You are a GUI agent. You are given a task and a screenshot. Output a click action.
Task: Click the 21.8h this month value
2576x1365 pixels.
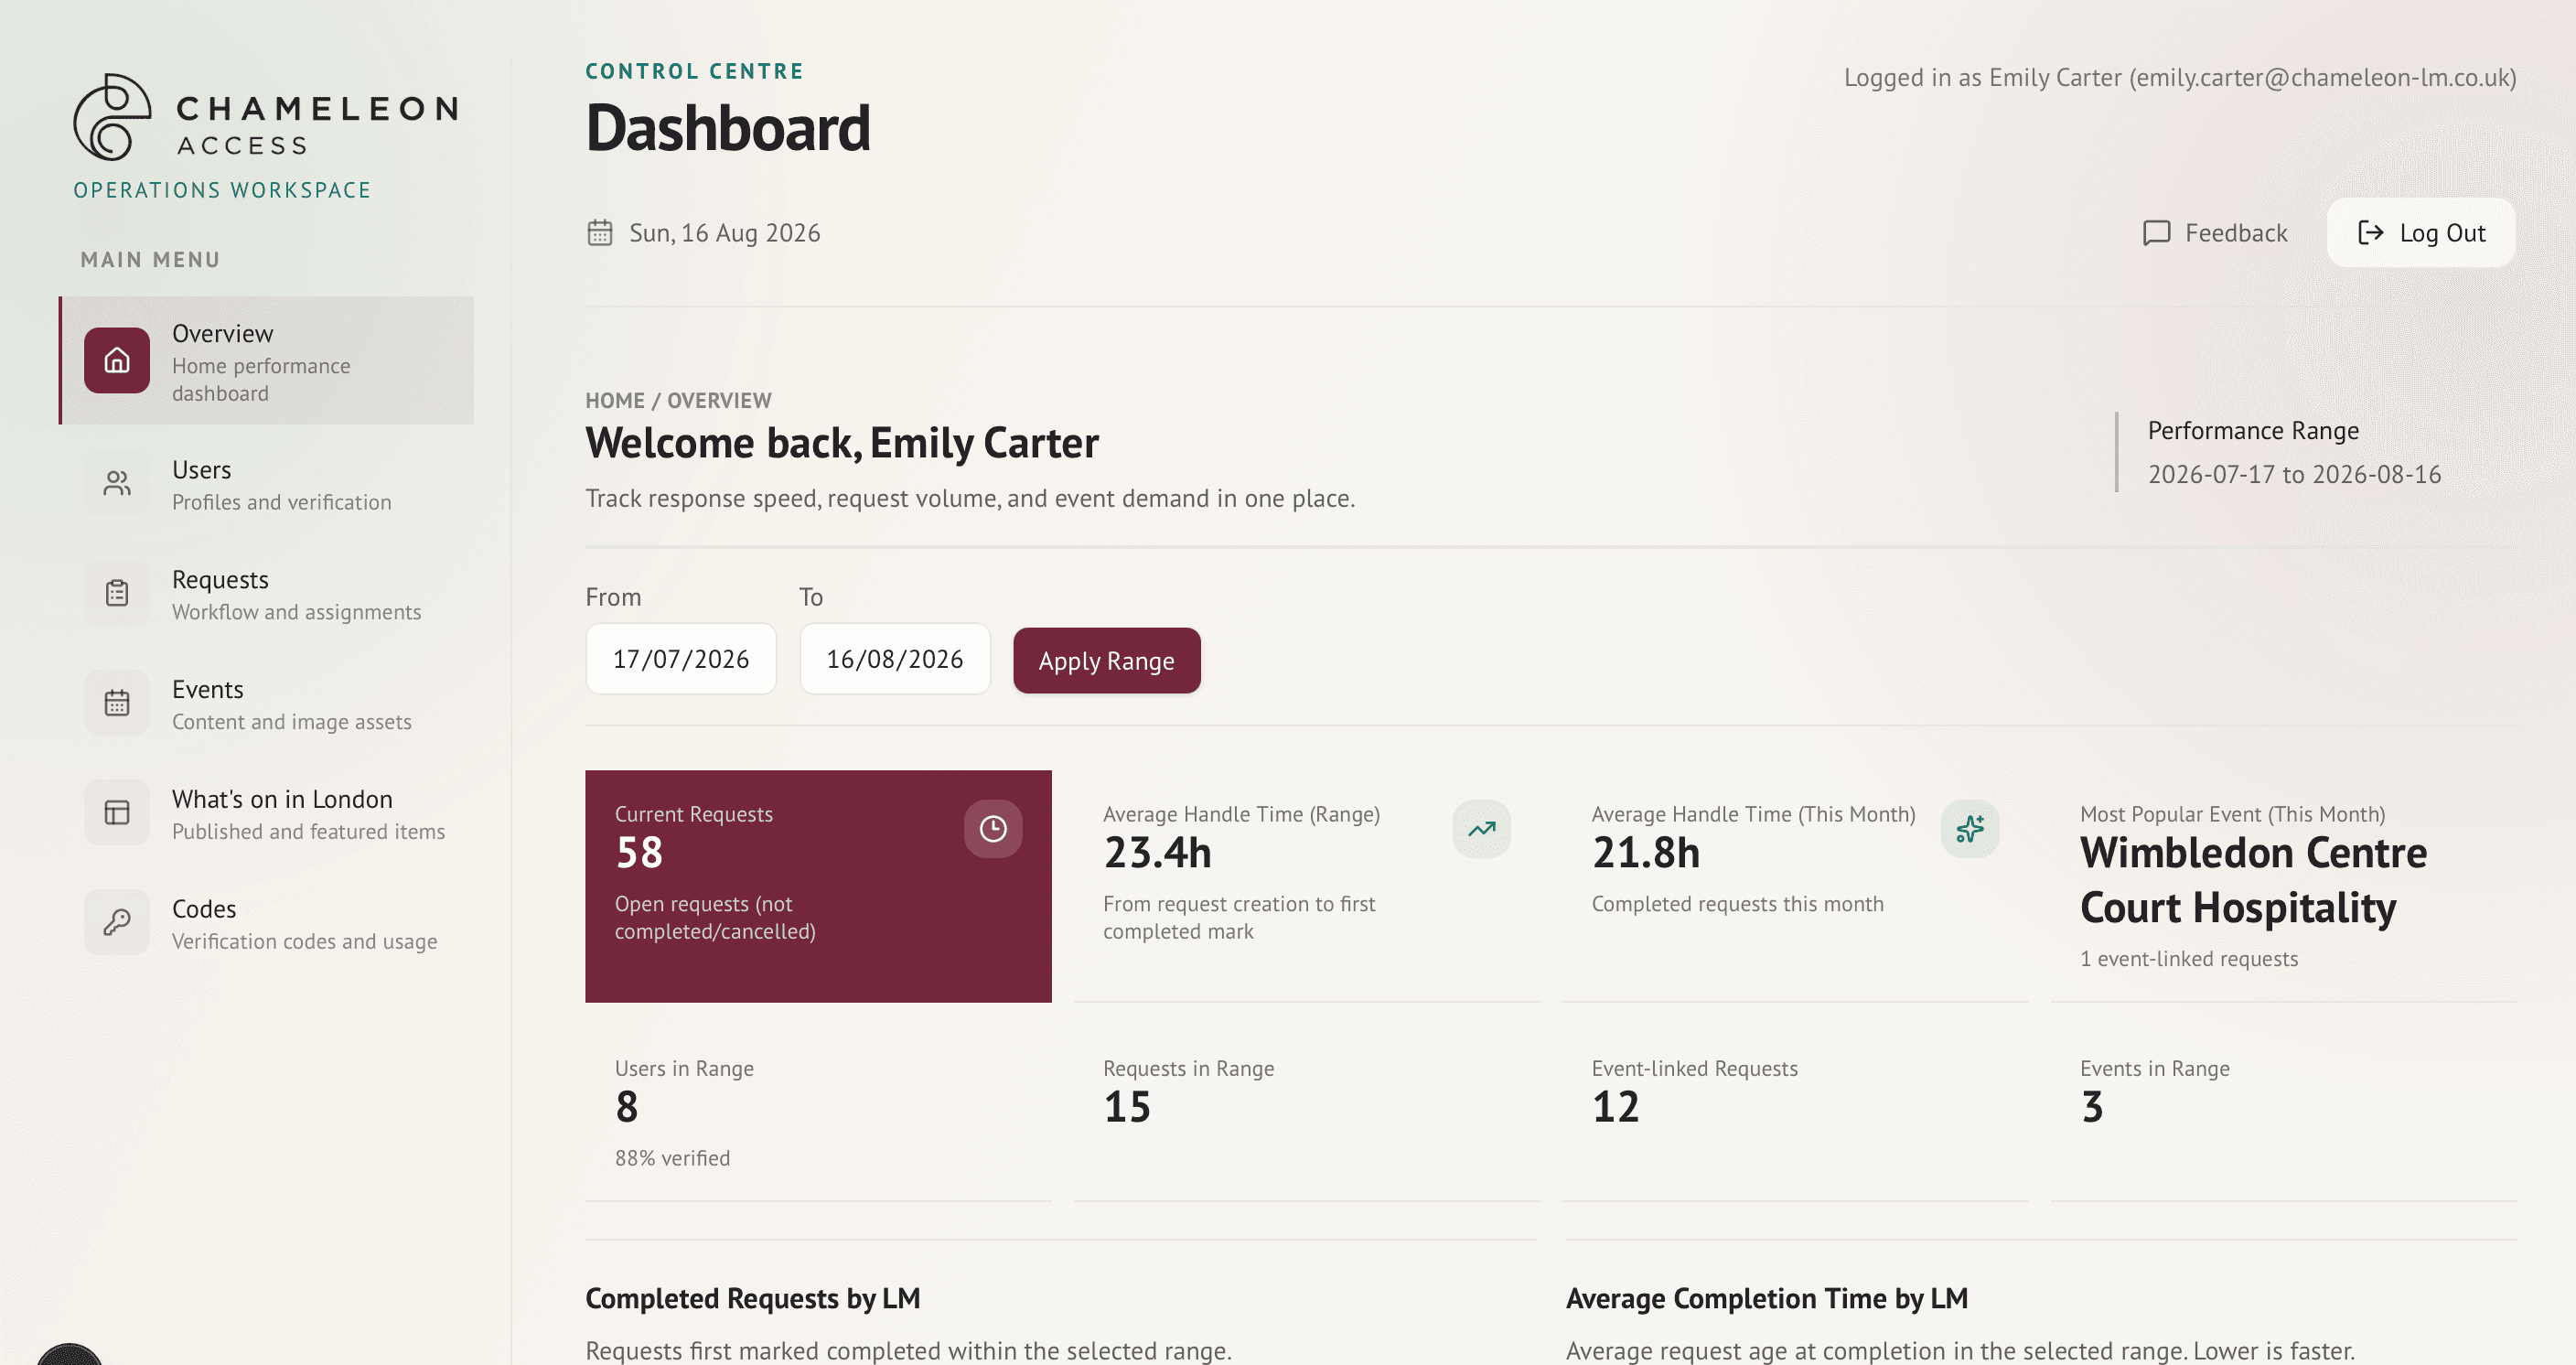pos(1645,853)
